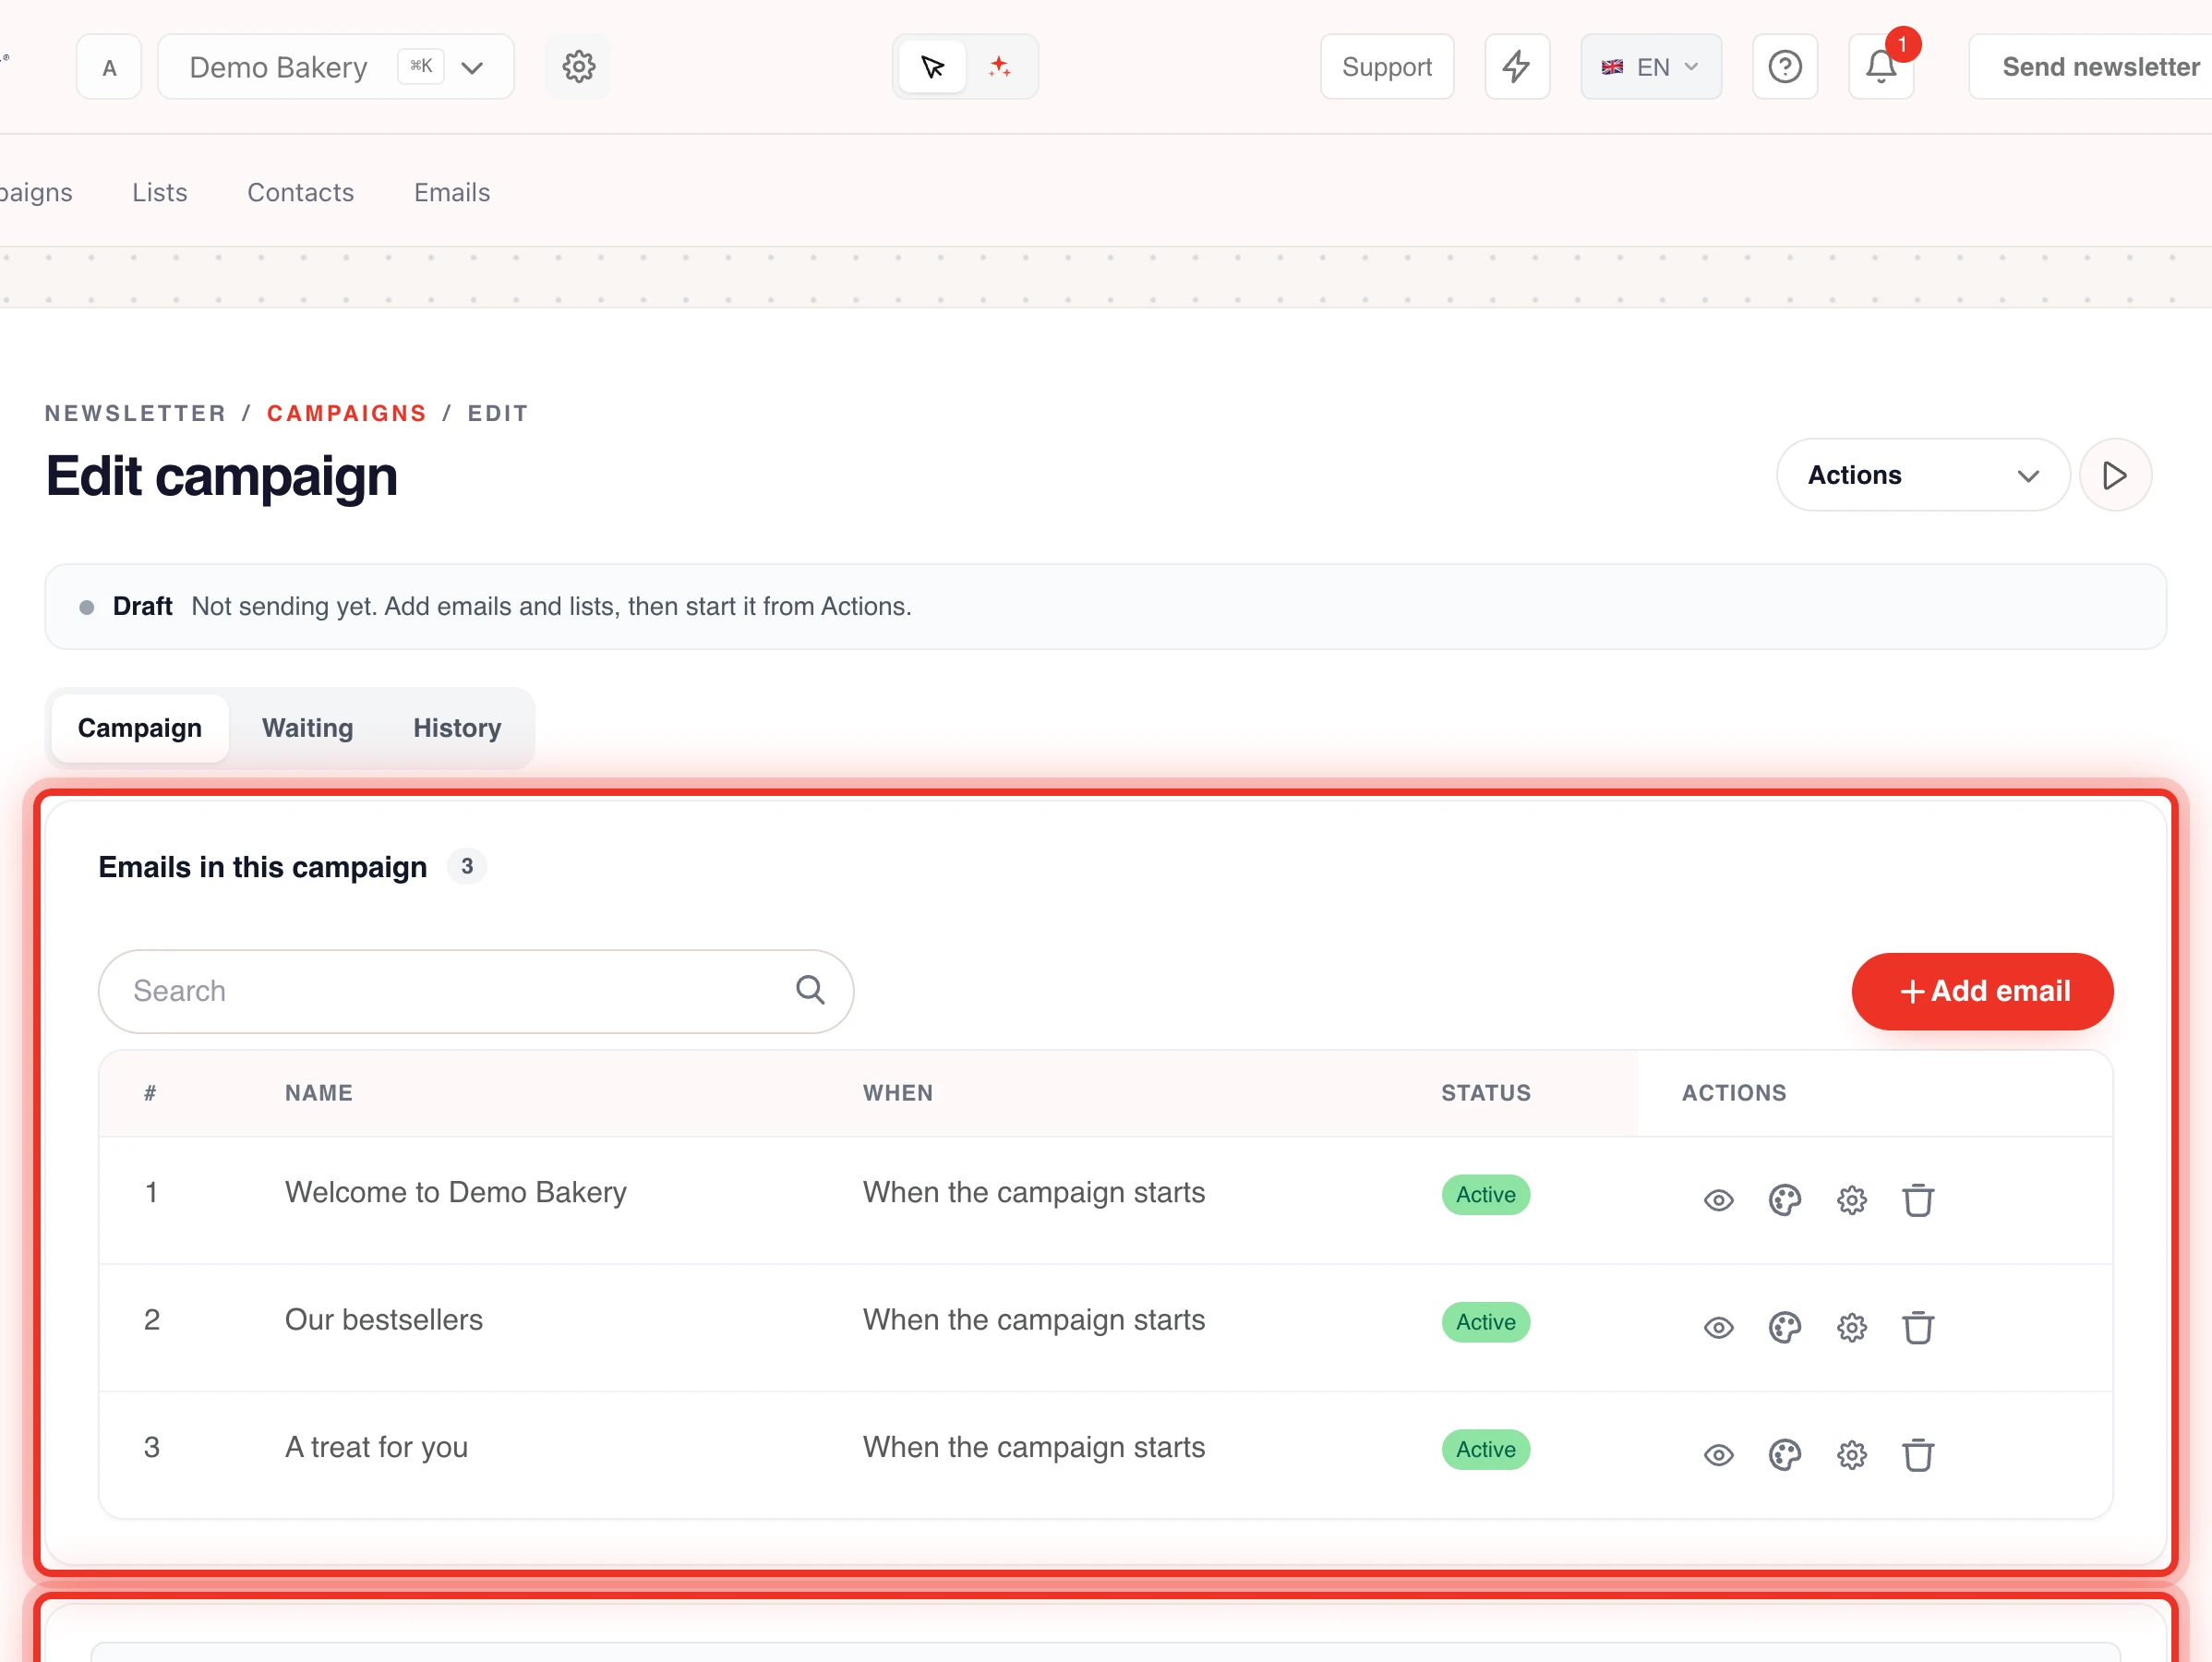Switch to the History tab
The image size is (2212, 1662).
[457, 728]
